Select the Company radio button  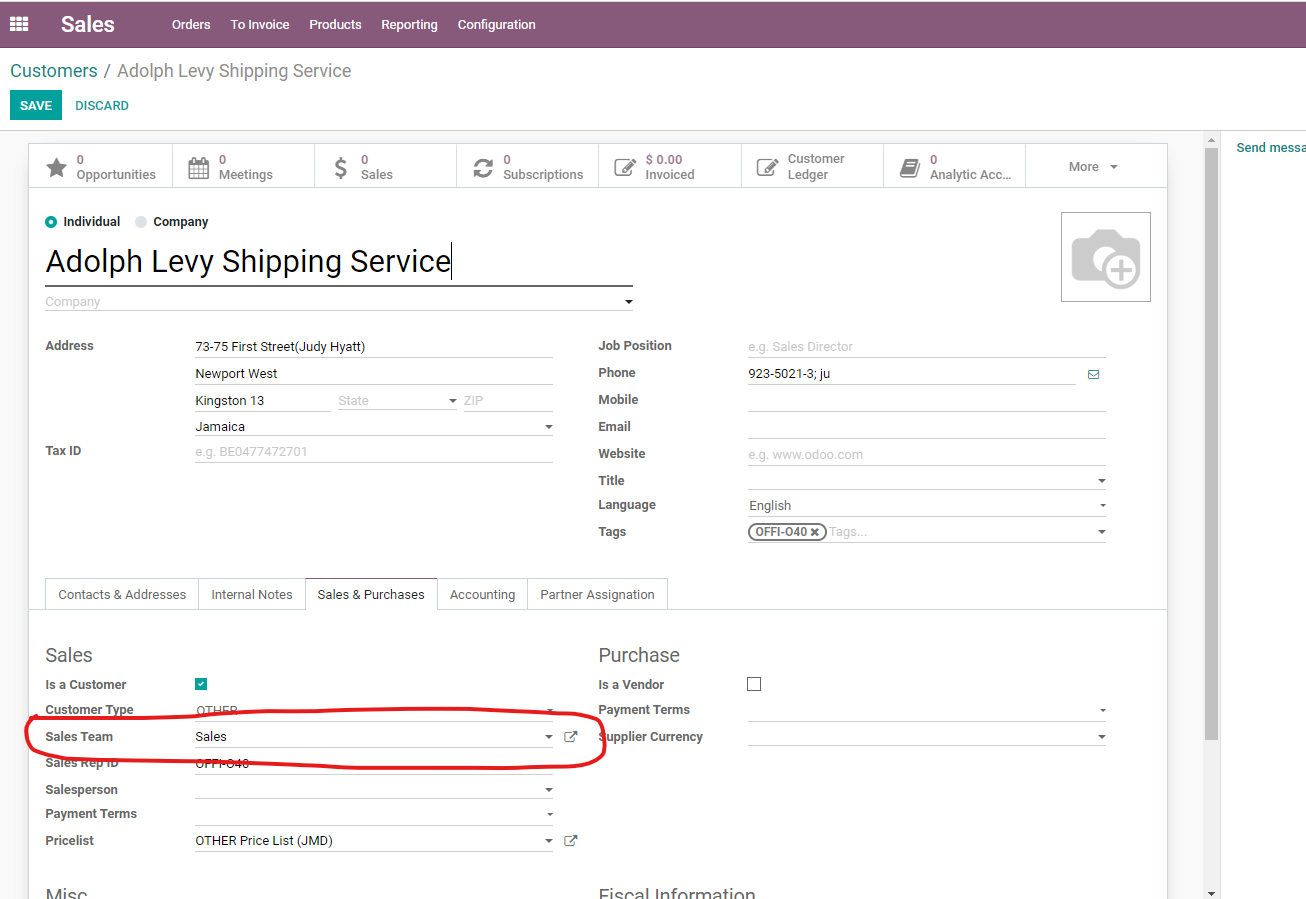(141, 222)
